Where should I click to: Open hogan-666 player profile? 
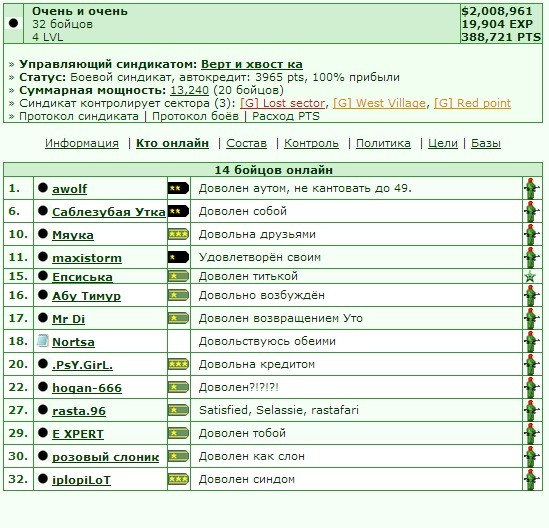87,388
